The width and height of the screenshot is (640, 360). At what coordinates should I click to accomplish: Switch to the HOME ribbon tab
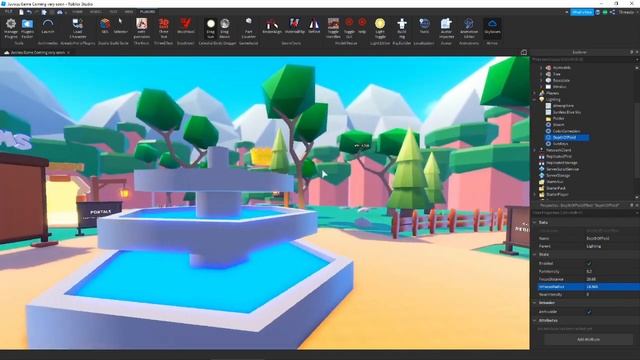click(77, 12)
